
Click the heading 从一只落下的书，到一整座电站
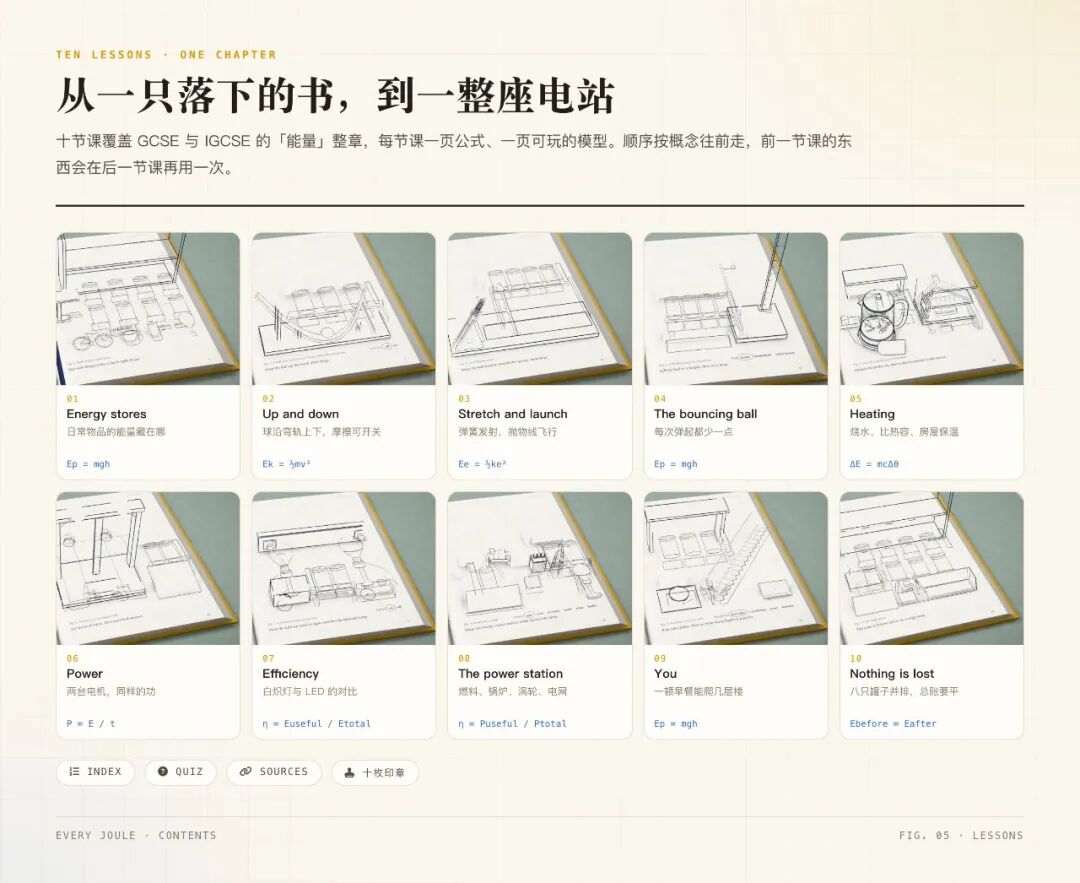(335, 96)
